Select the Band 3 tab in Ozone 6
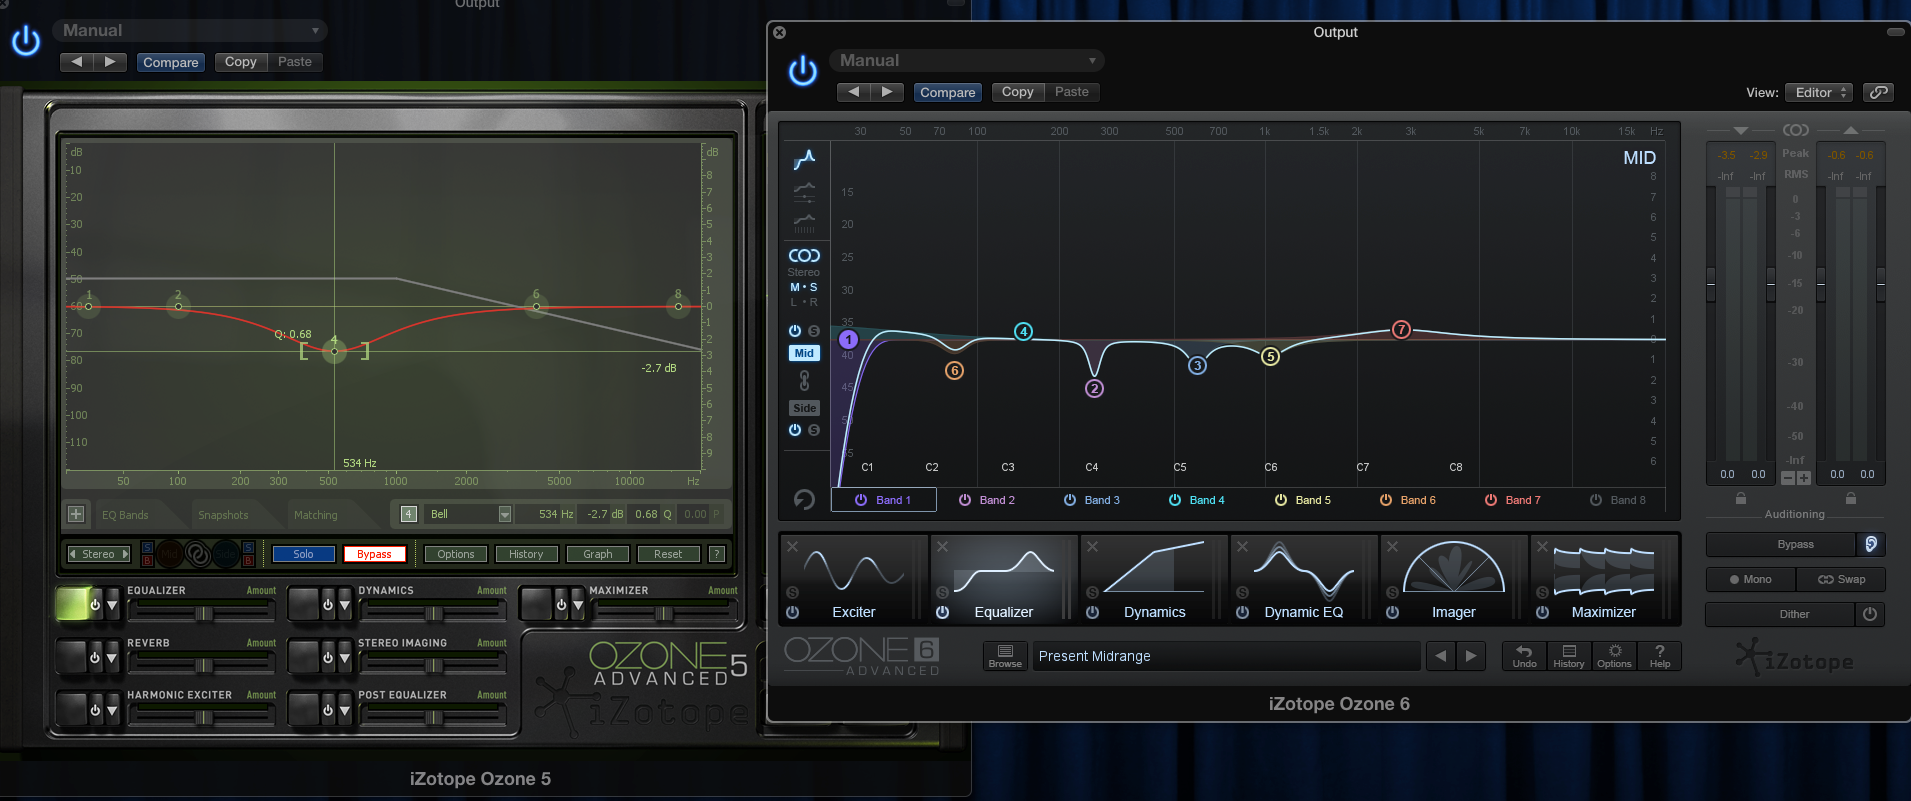This screenshot has height=801, width=1911. pos(1092,500)
